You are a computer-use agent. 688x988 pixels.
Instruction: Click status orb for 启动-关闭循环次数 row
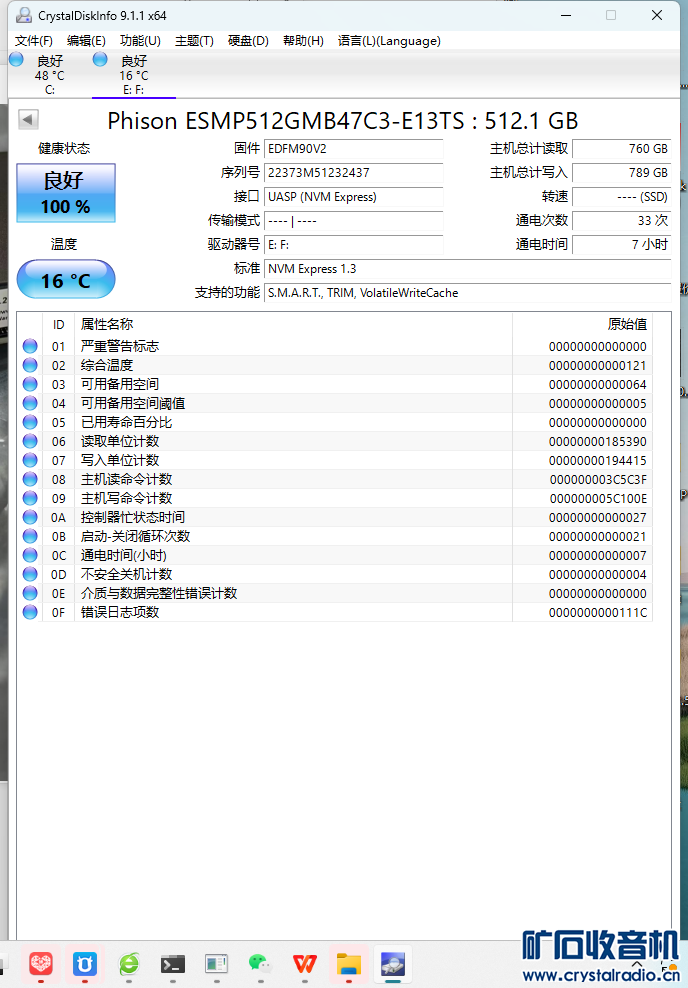[x=30, y=536]
